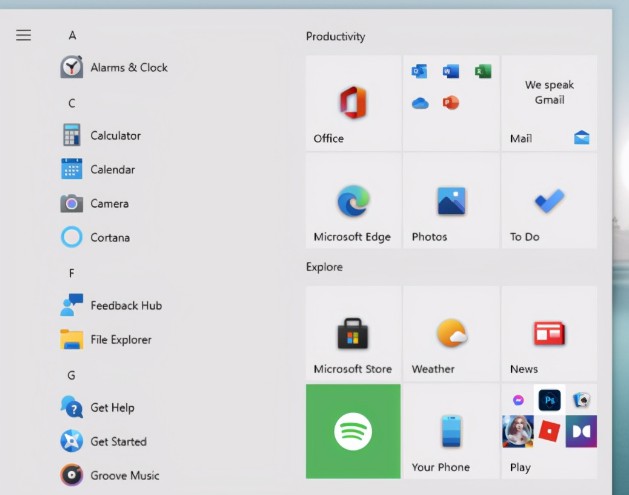Open Get Started app
This screenshot has width=629, height=495.
point(103,442)
